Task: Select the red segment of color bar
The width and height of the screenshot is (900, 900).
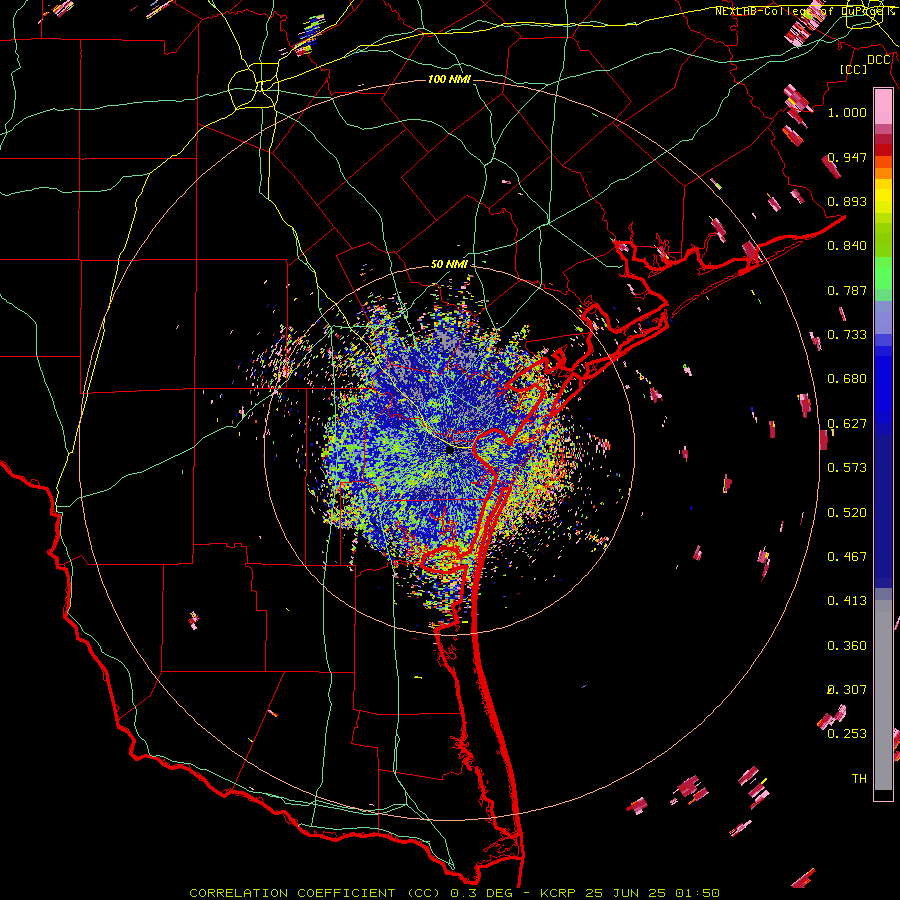Action: [883, 150]
